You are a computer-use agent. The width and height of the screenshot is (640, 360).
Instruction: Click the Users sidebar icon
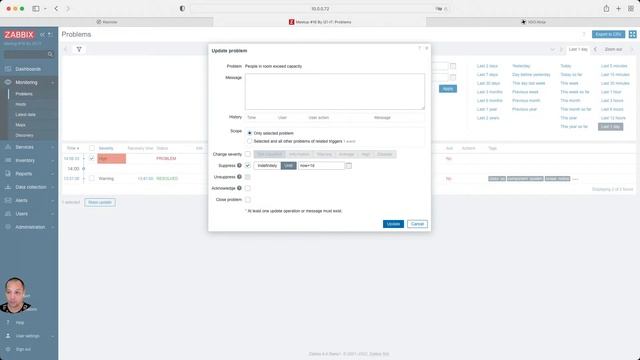click(x=8, y=213)
